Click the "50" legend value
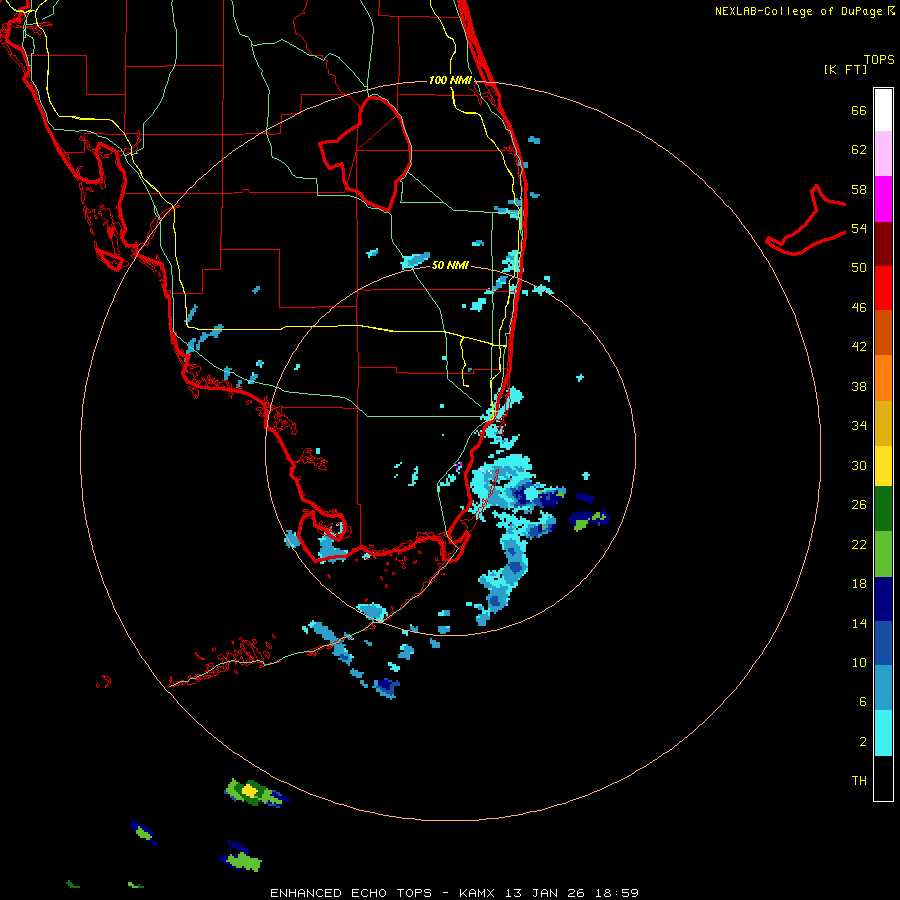 click(859, 268)
